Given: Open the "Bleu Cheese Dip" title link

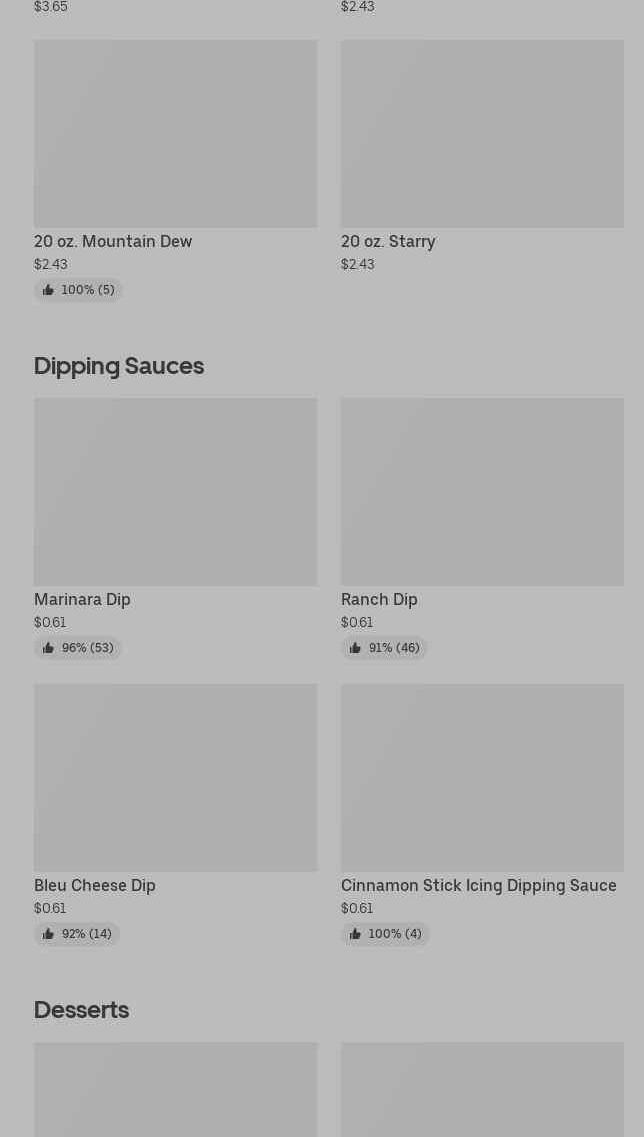Looking at the screenshot, I should [x=95, y=885].
